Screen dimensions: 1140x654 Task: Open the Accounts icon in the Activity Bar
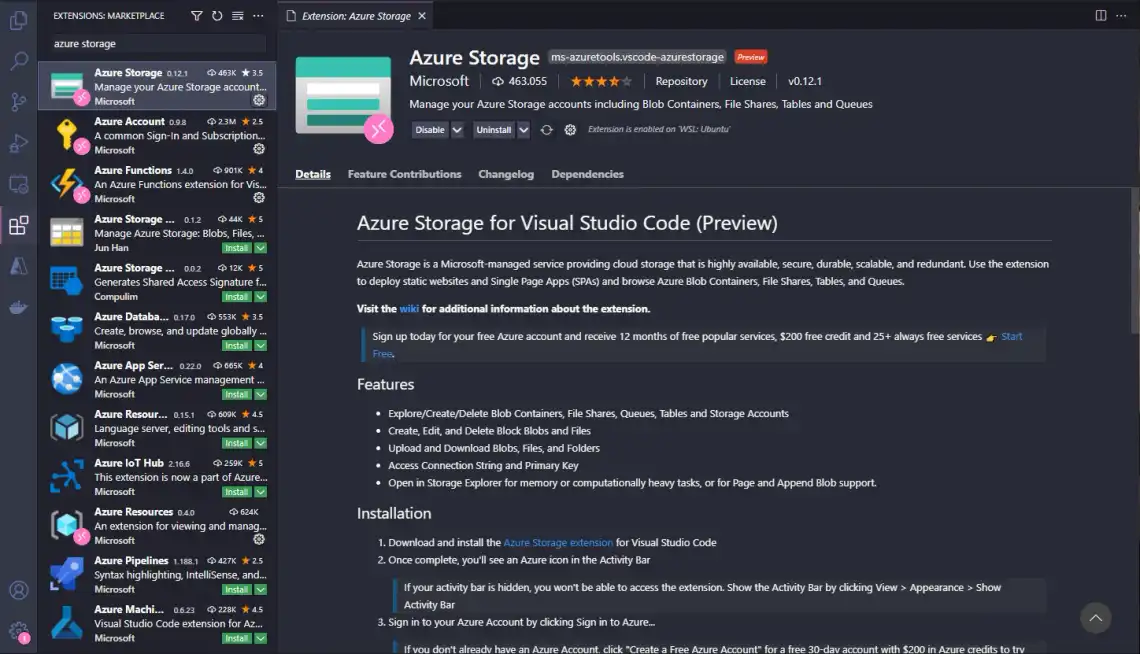18,590
